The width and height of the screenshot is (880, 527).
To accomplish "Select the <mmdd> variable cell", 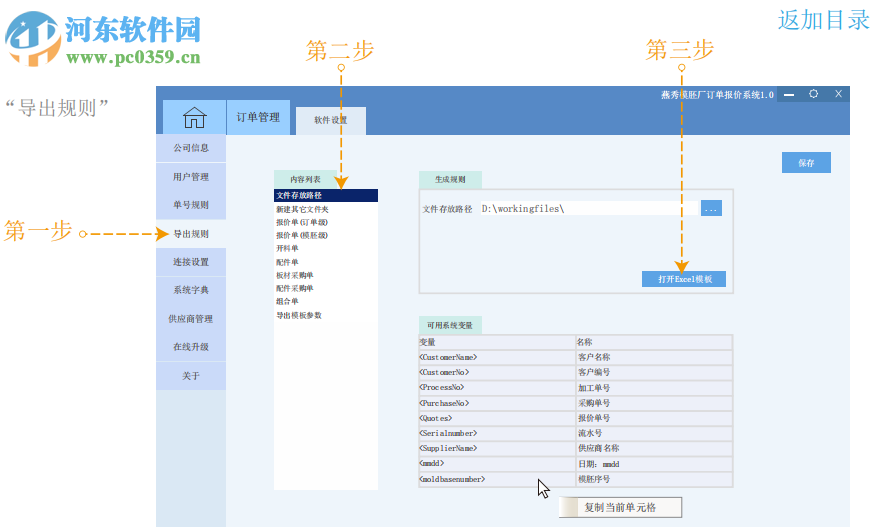I will point(497,464).
